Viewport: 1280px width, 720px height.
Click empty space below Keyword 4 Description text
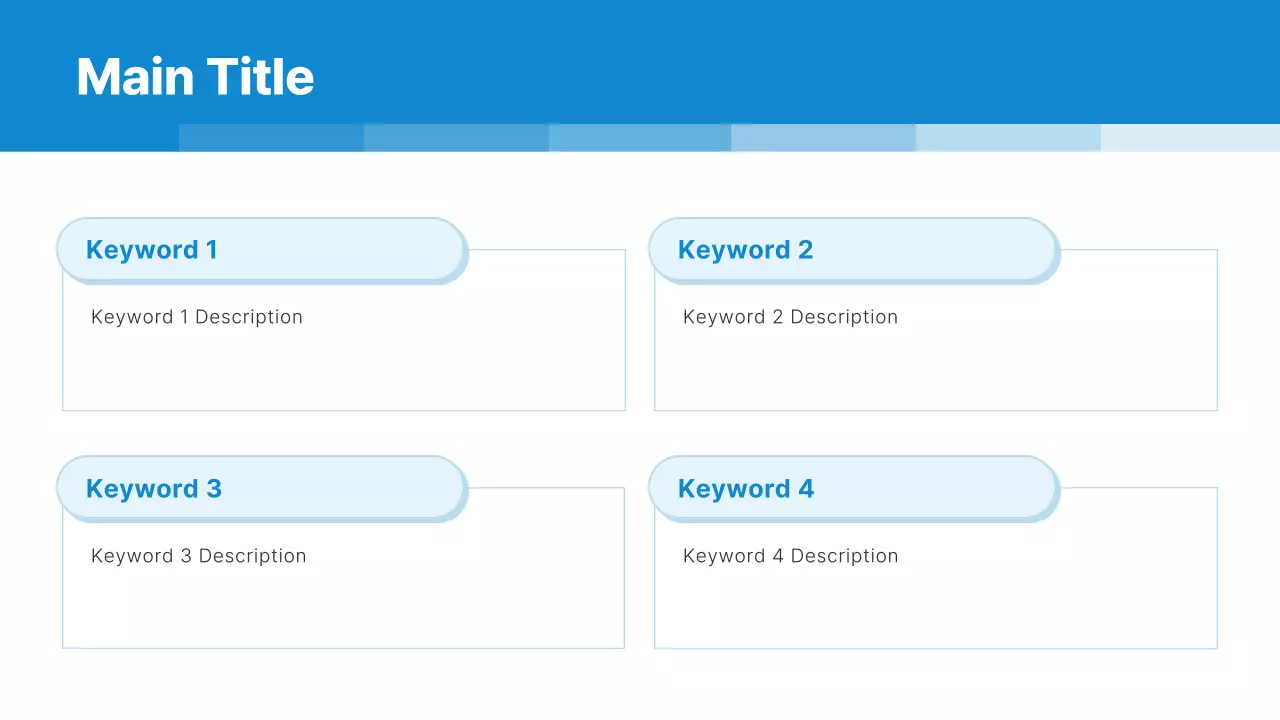coord(935,610)
